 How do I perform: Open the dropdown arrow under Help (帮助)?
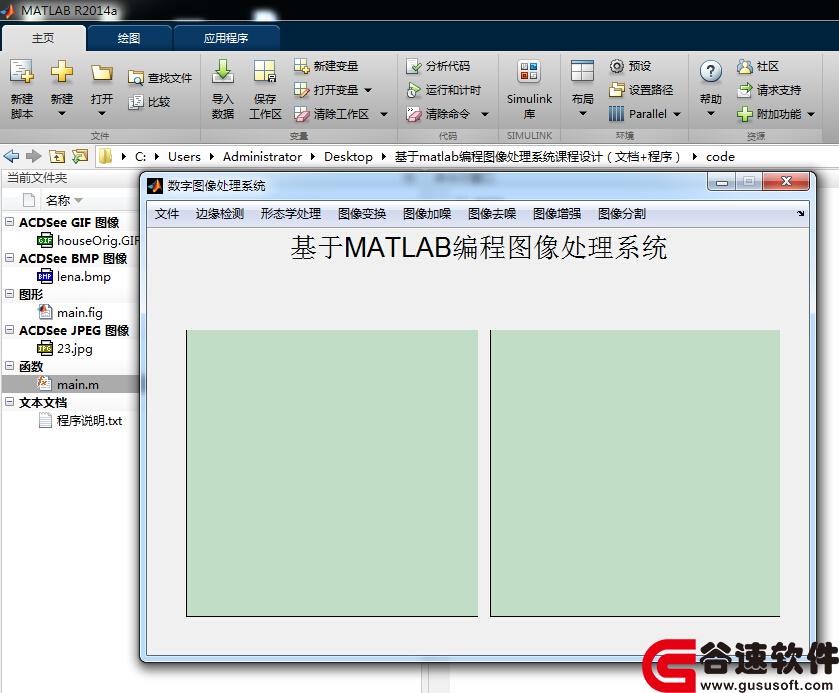pos(711,113)
